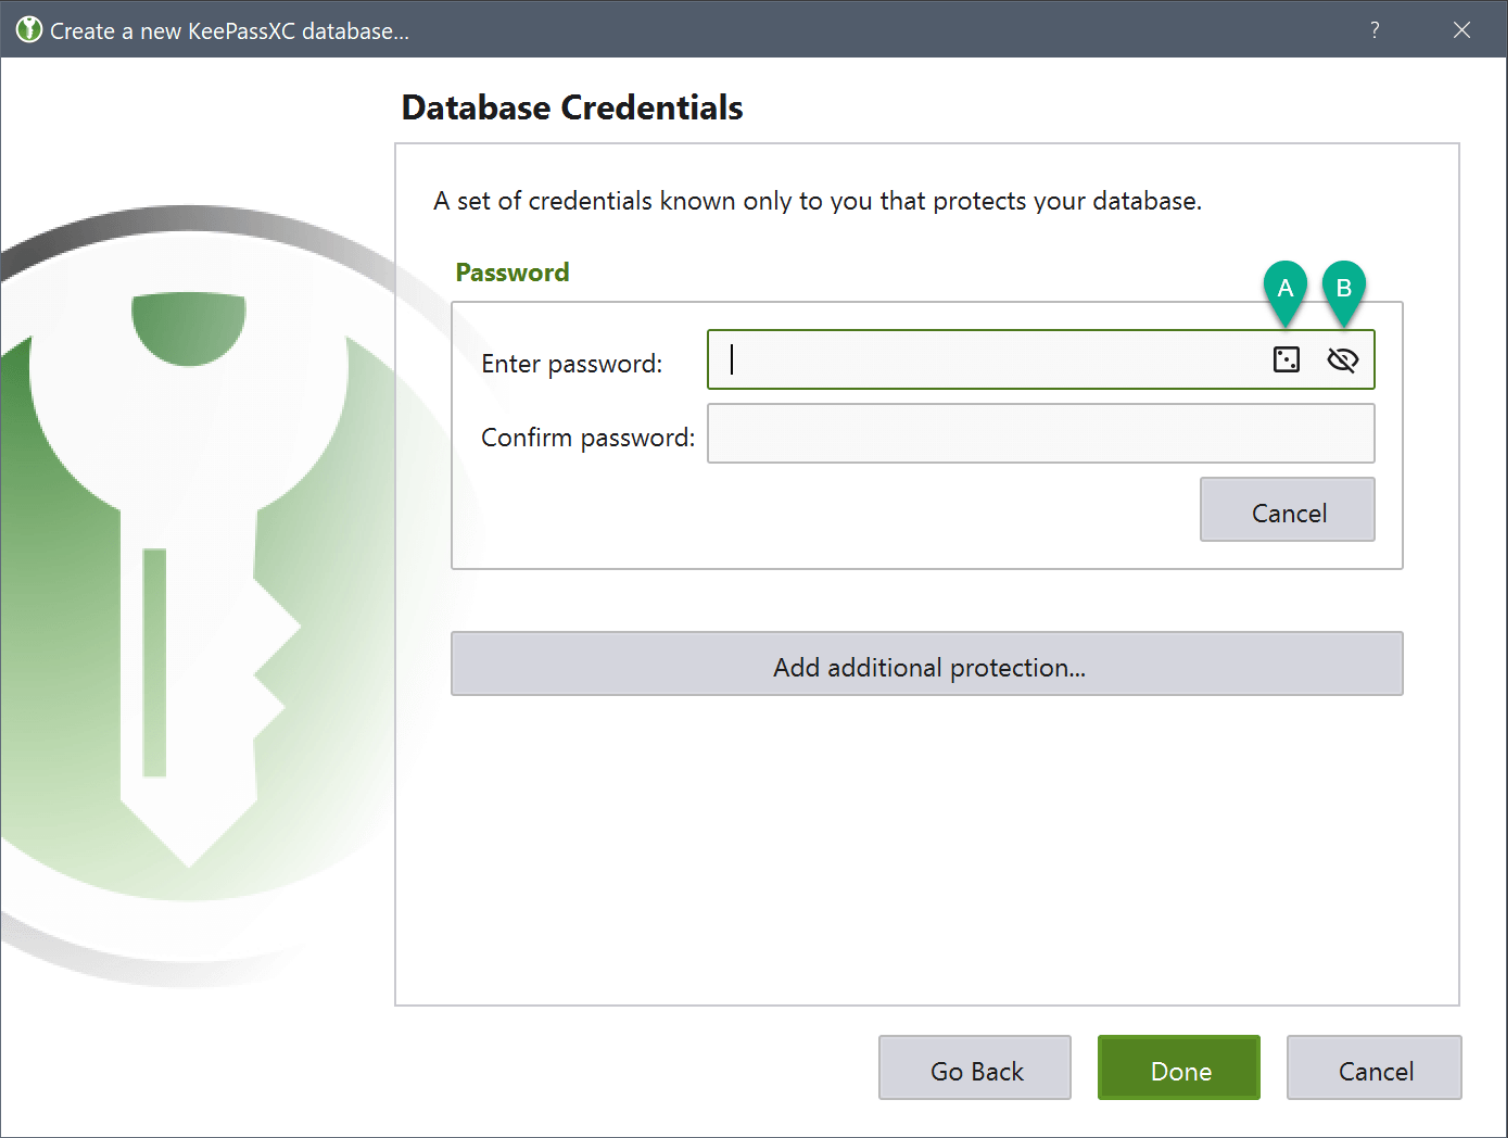Click the "Enter password:" label
Viewport: 1508px width, 1138px height.
(571, 364)
